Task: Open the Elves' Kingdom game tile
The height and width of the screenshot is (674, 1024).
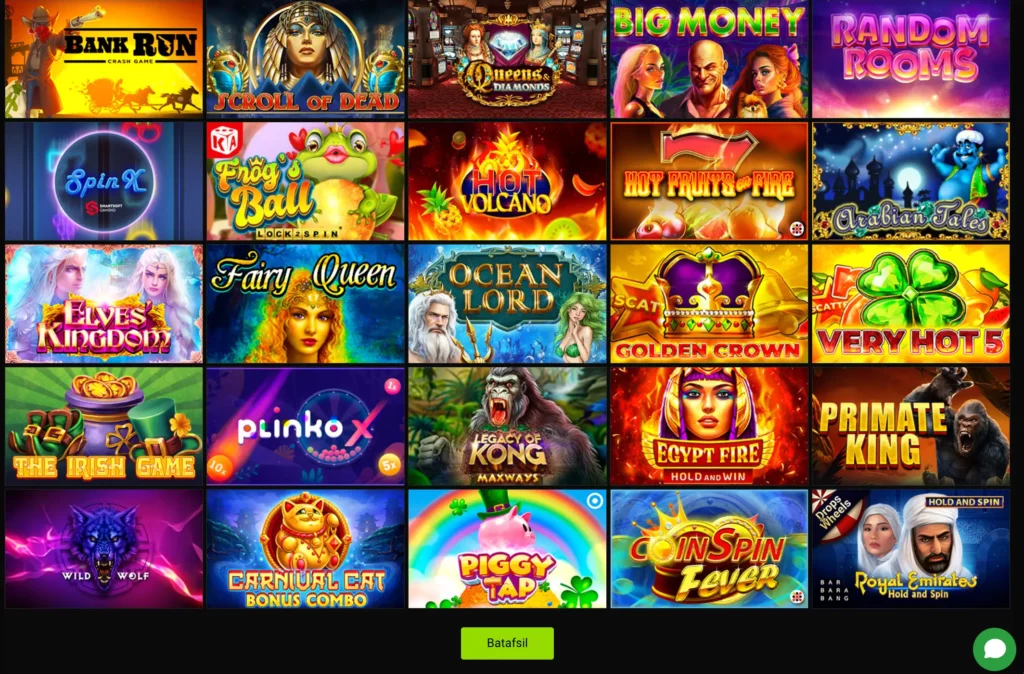Action: pyautogui.click(x=104, y=304)
